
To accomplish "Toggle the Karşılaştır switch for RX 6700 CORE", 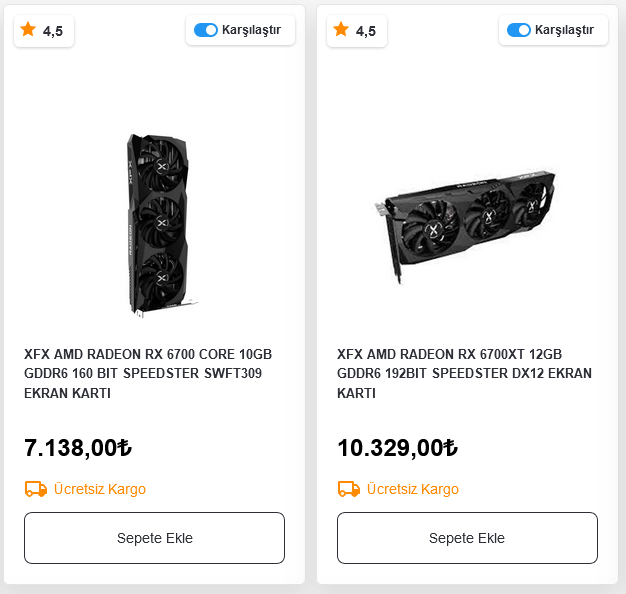I will [206, 30].
